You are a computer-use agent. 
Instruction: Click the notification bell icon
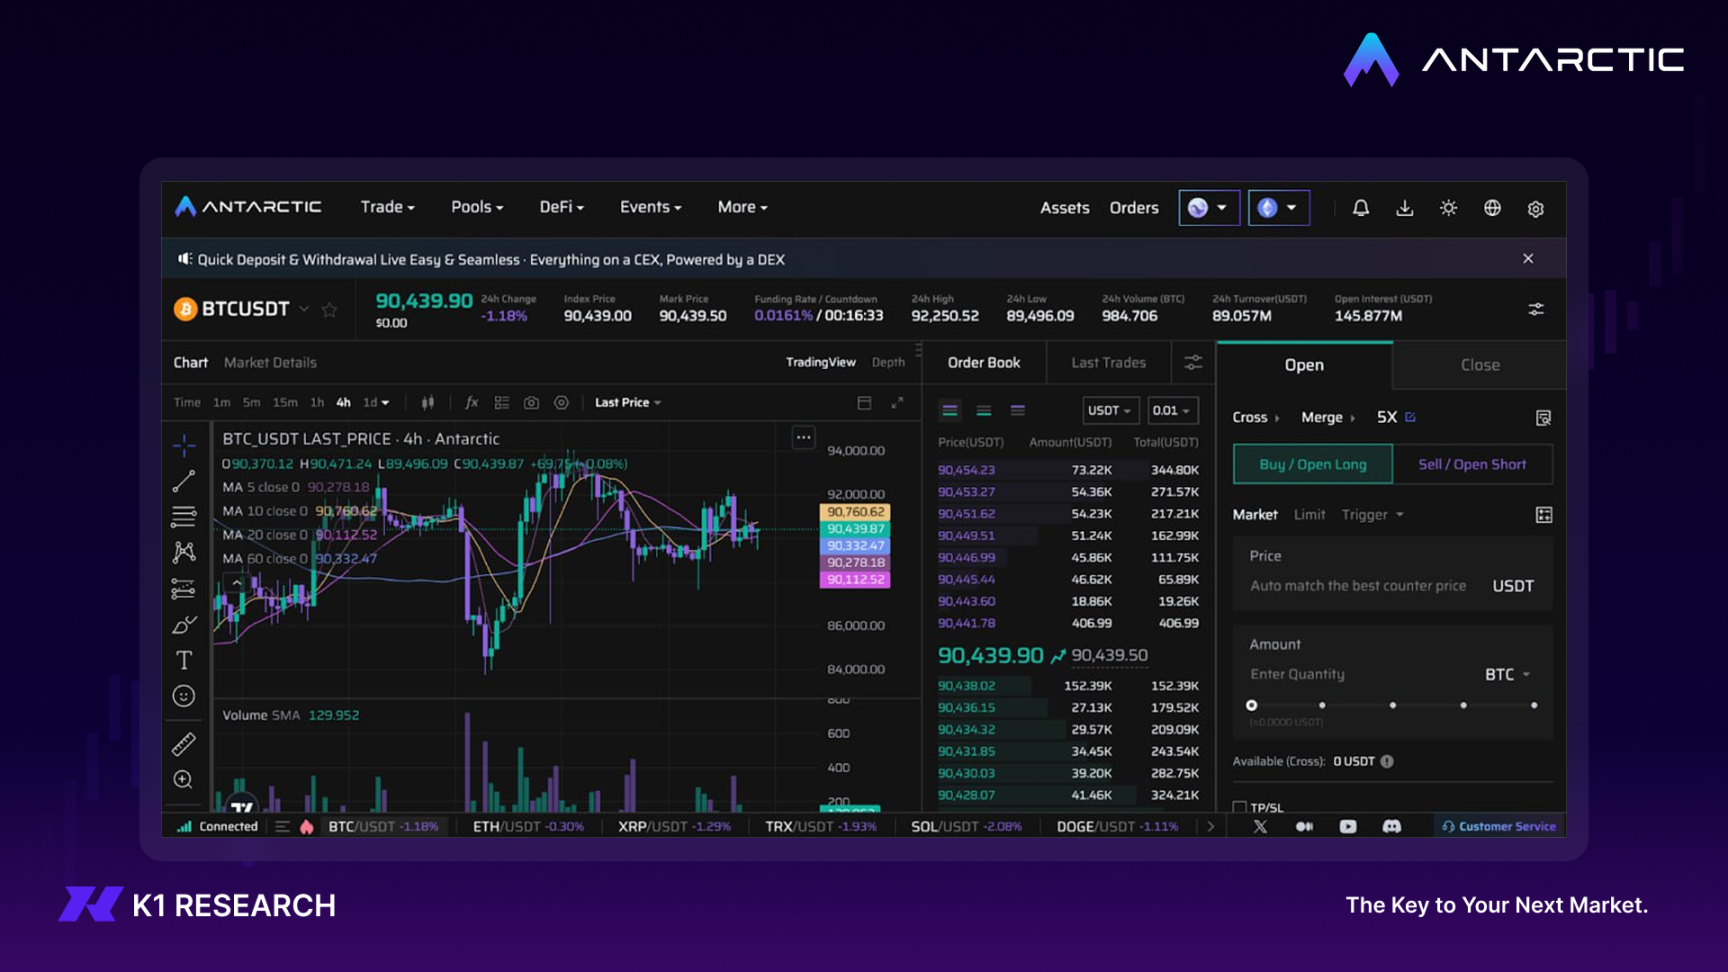pos(1360,208)
